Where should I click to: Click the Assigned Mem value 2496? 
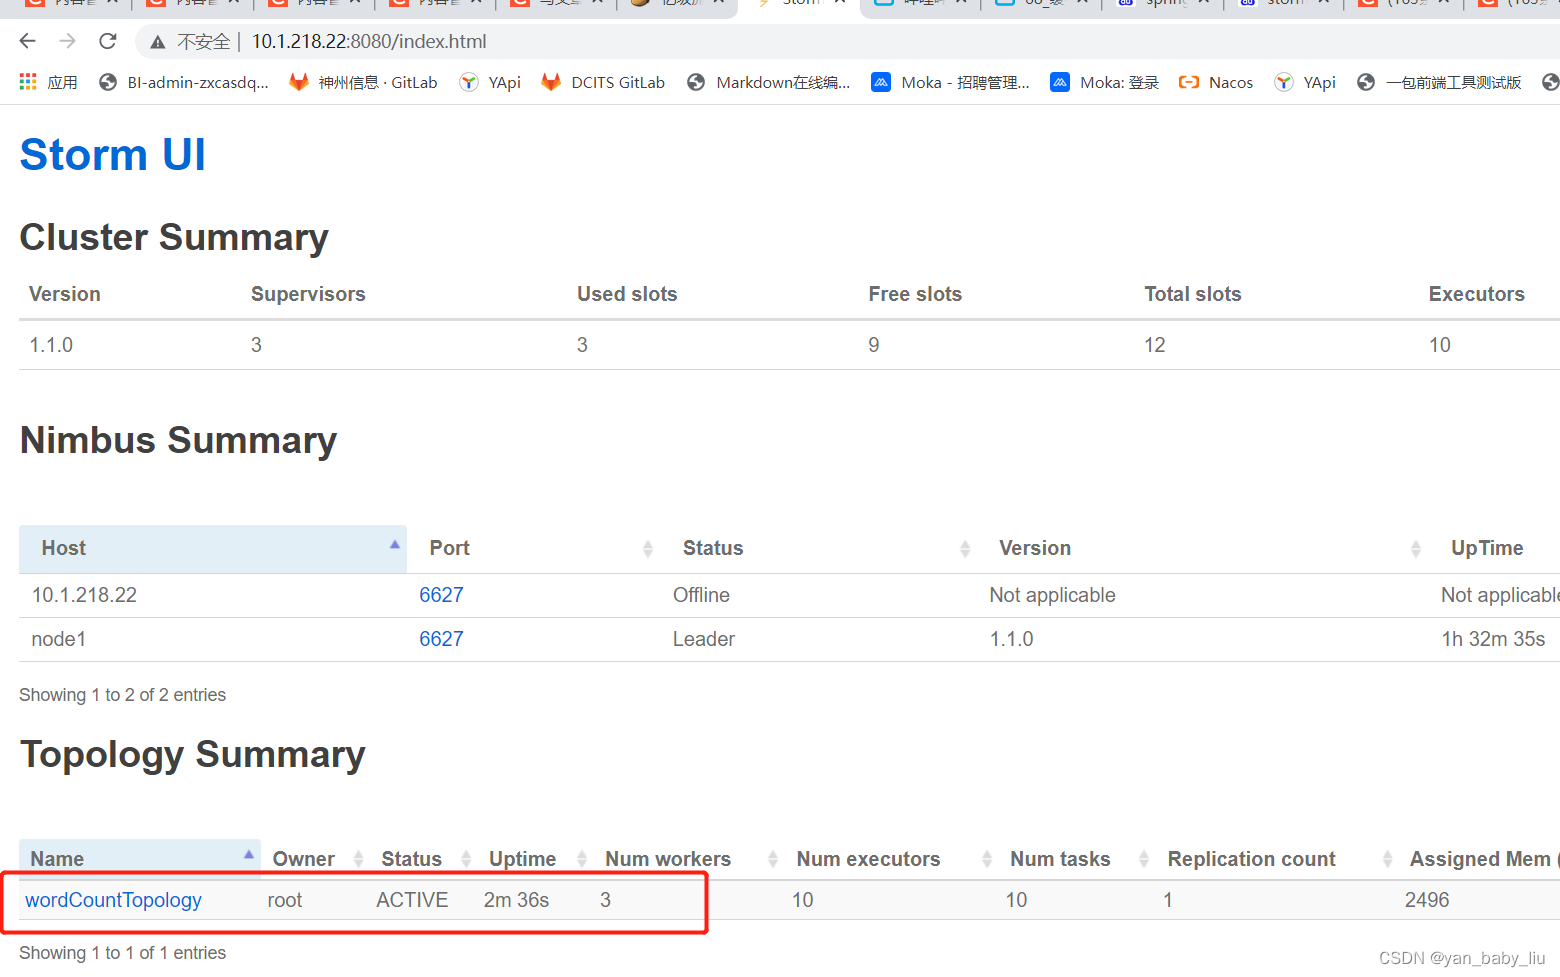1427,900
